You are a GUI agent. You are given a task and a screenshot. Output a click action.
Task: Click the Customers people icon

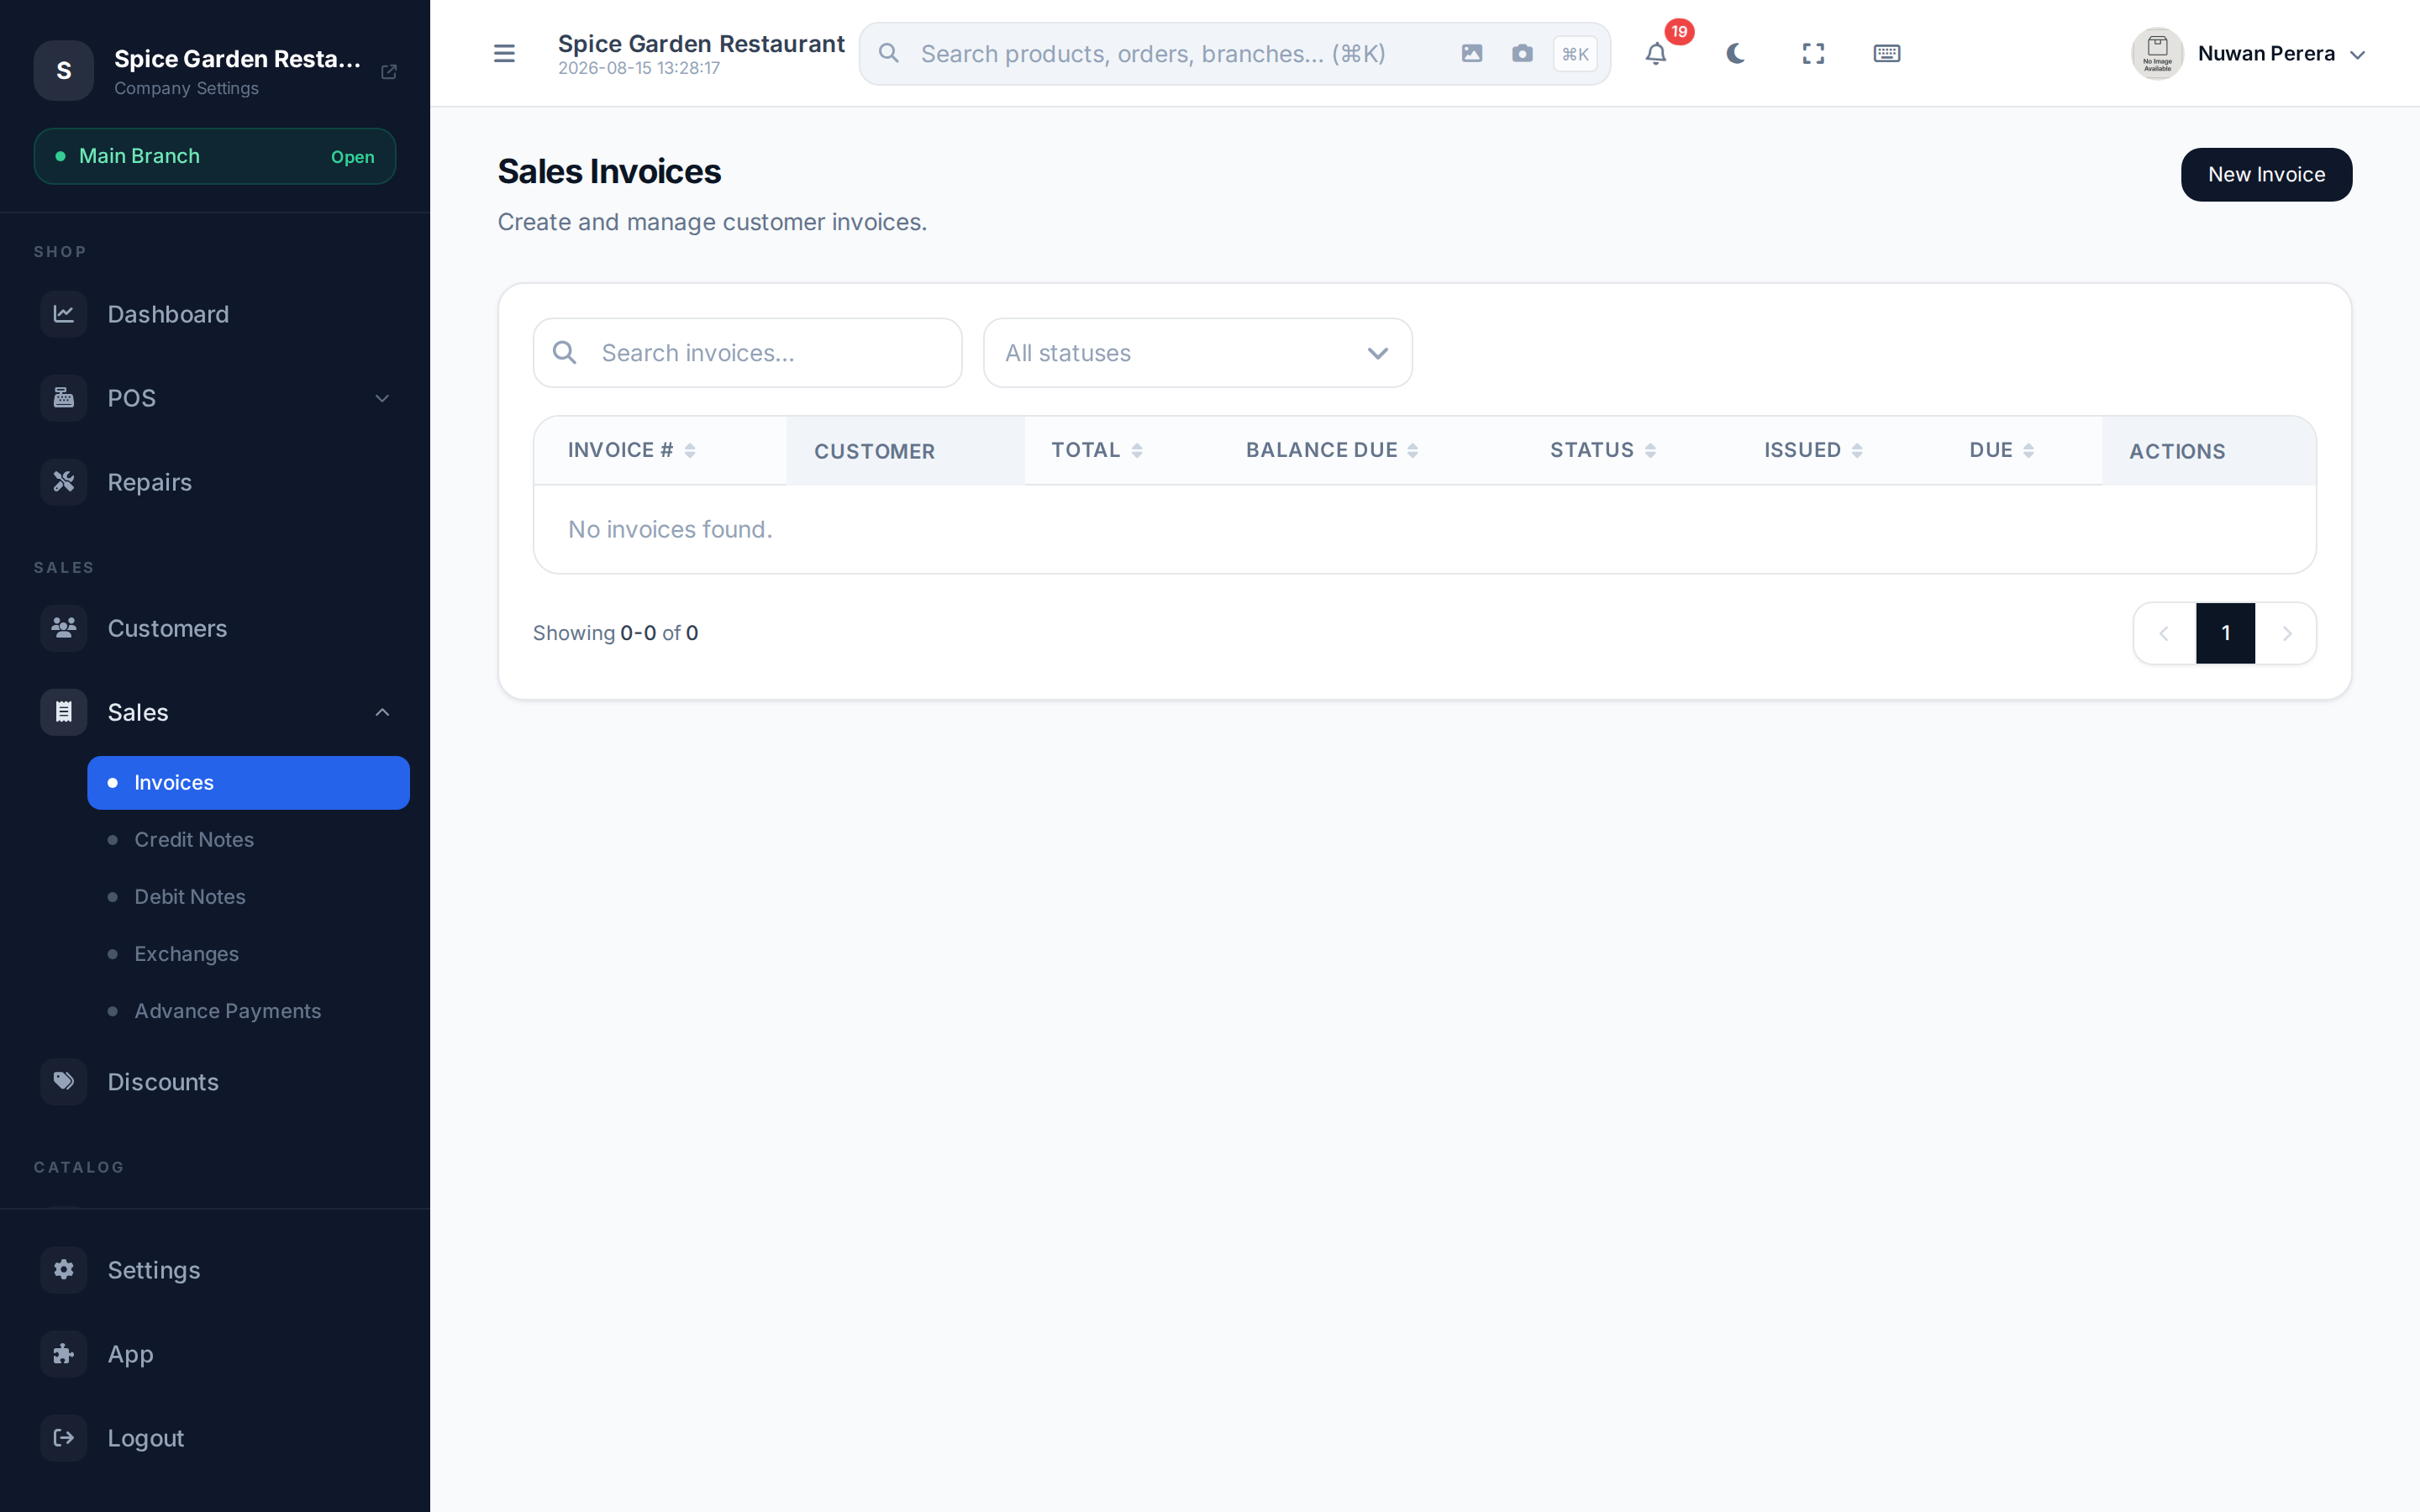pos(64,628)
